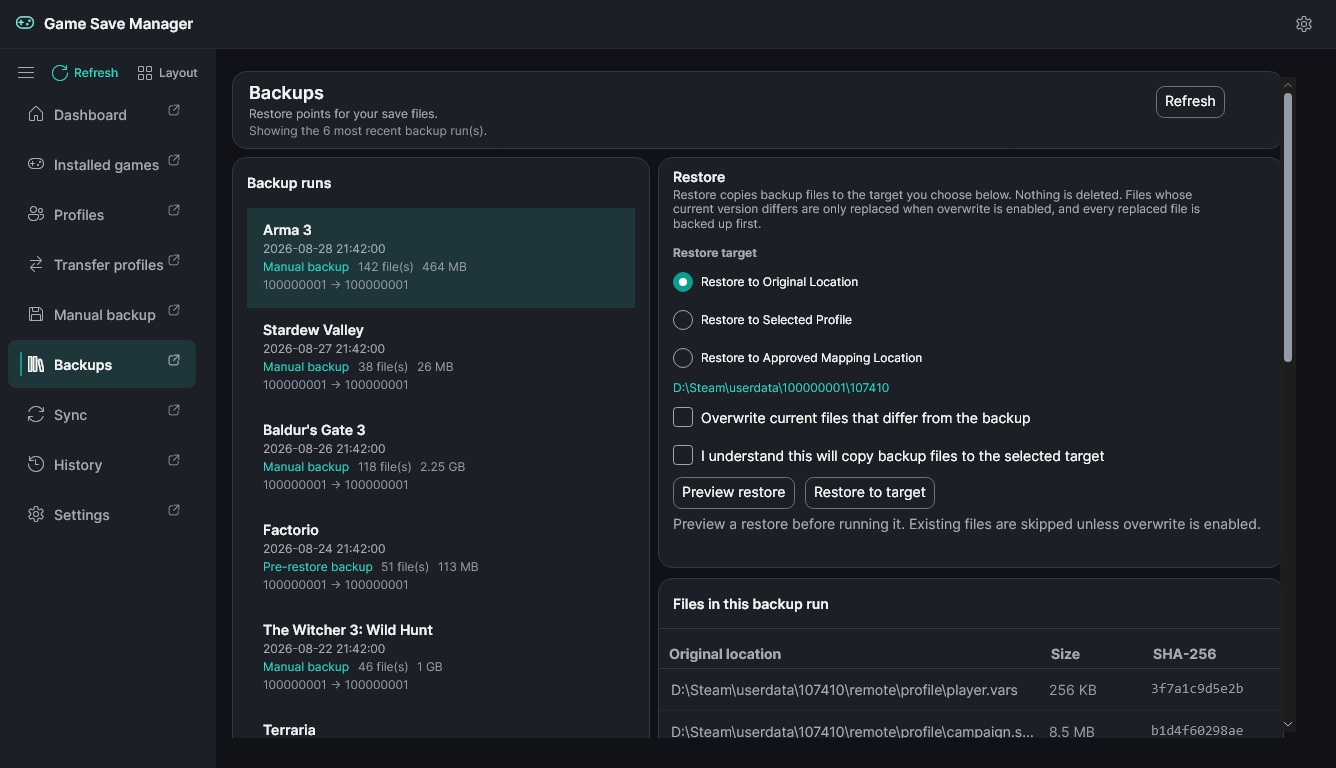Click the Backups library icon
Viewport: 1336px width, 768px height.
[x=36, y=364]
